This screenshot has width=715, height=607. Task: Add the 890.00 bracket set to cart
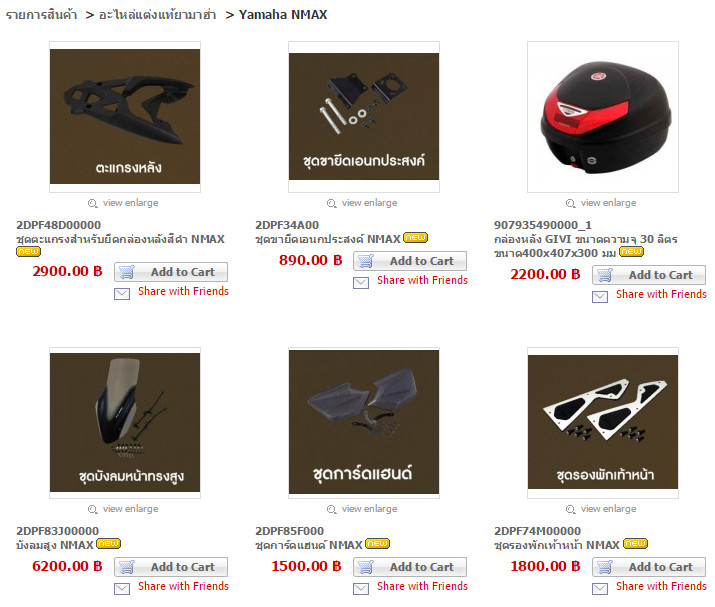(x=410, y=261)
